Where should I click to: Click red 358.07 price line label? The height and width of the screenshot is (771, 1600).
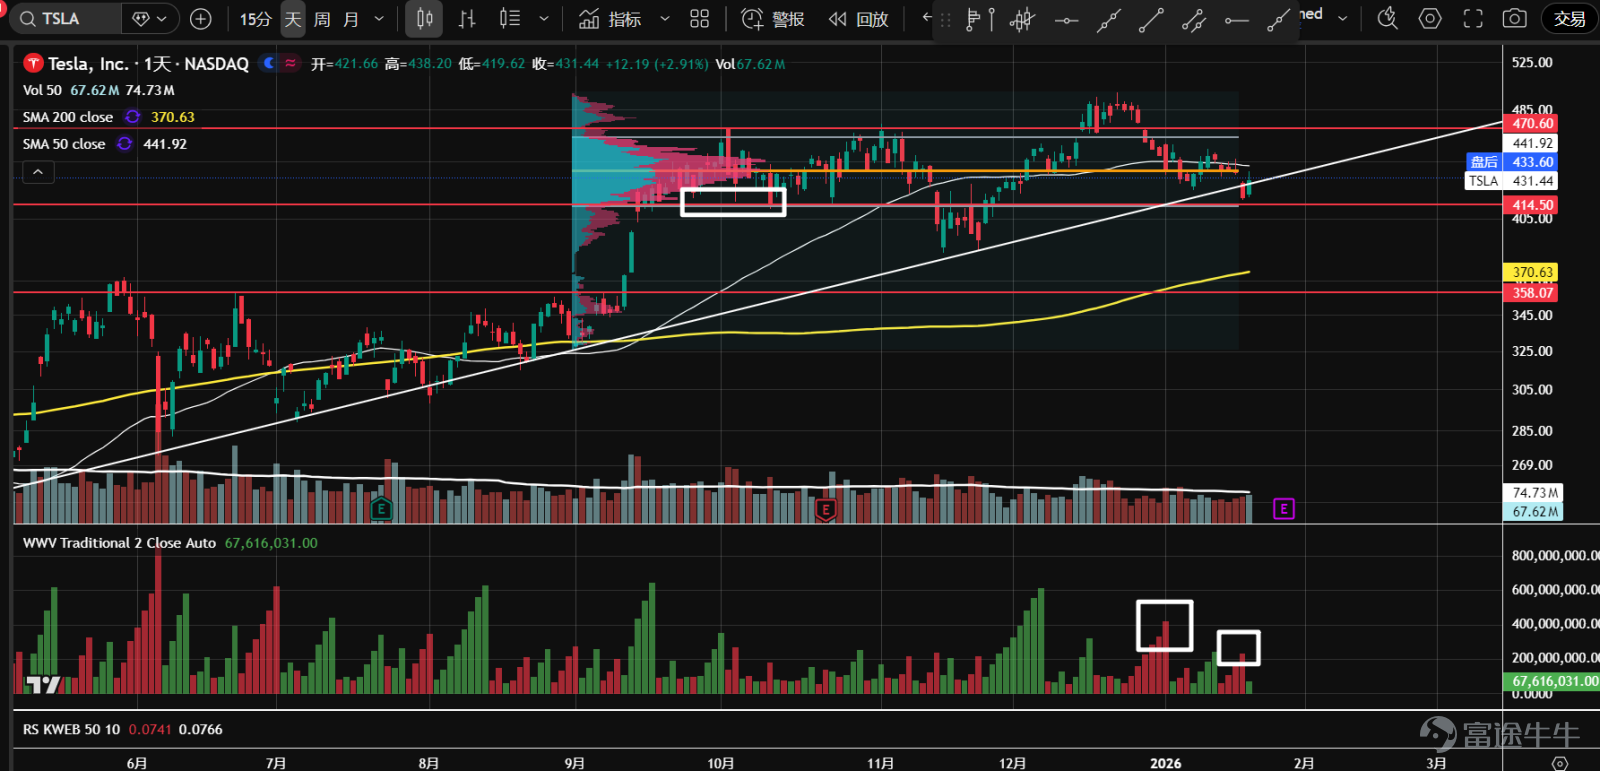click(x=1532, y=293)
